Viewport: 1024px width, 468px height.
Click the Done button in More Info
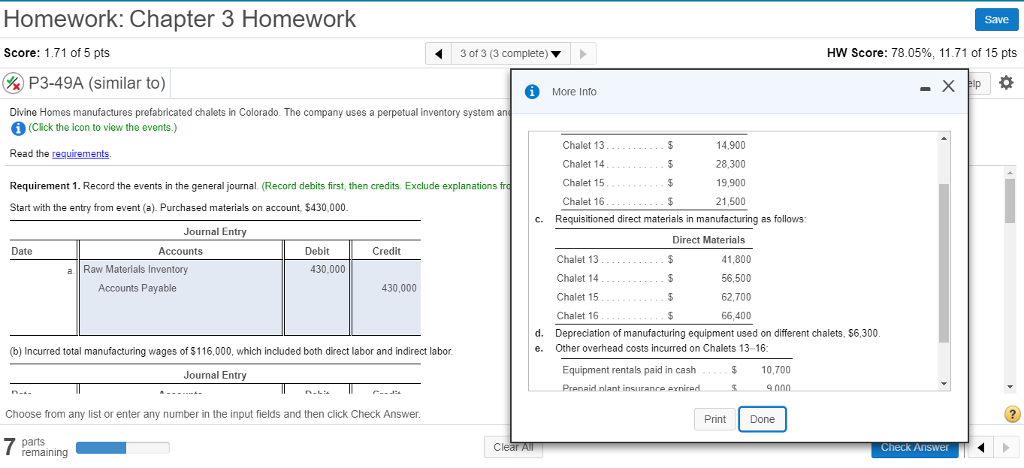point(762,419)
